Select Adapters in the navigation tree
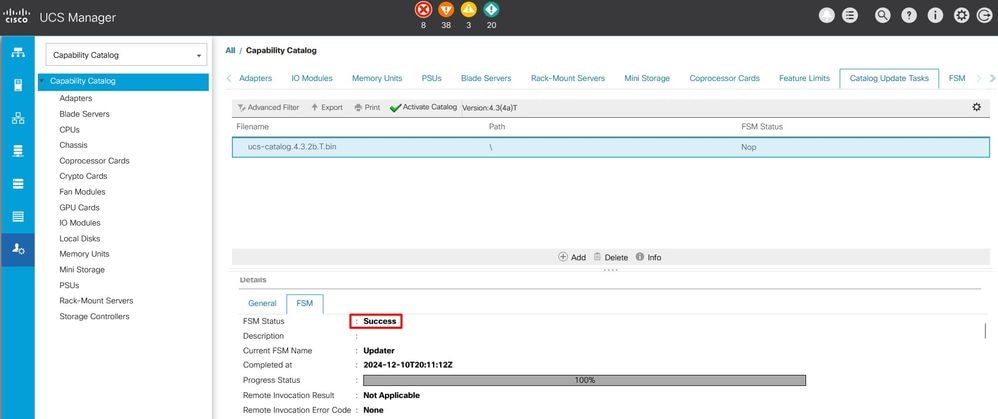998x419 pixels. pos(76,98)
